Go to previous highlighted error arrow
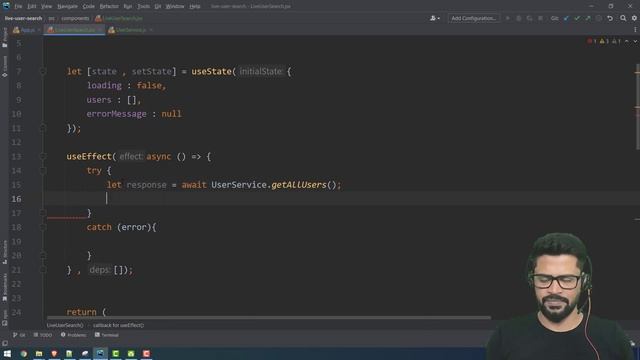This screenshot has width=640, height=360. coord(627,41)
